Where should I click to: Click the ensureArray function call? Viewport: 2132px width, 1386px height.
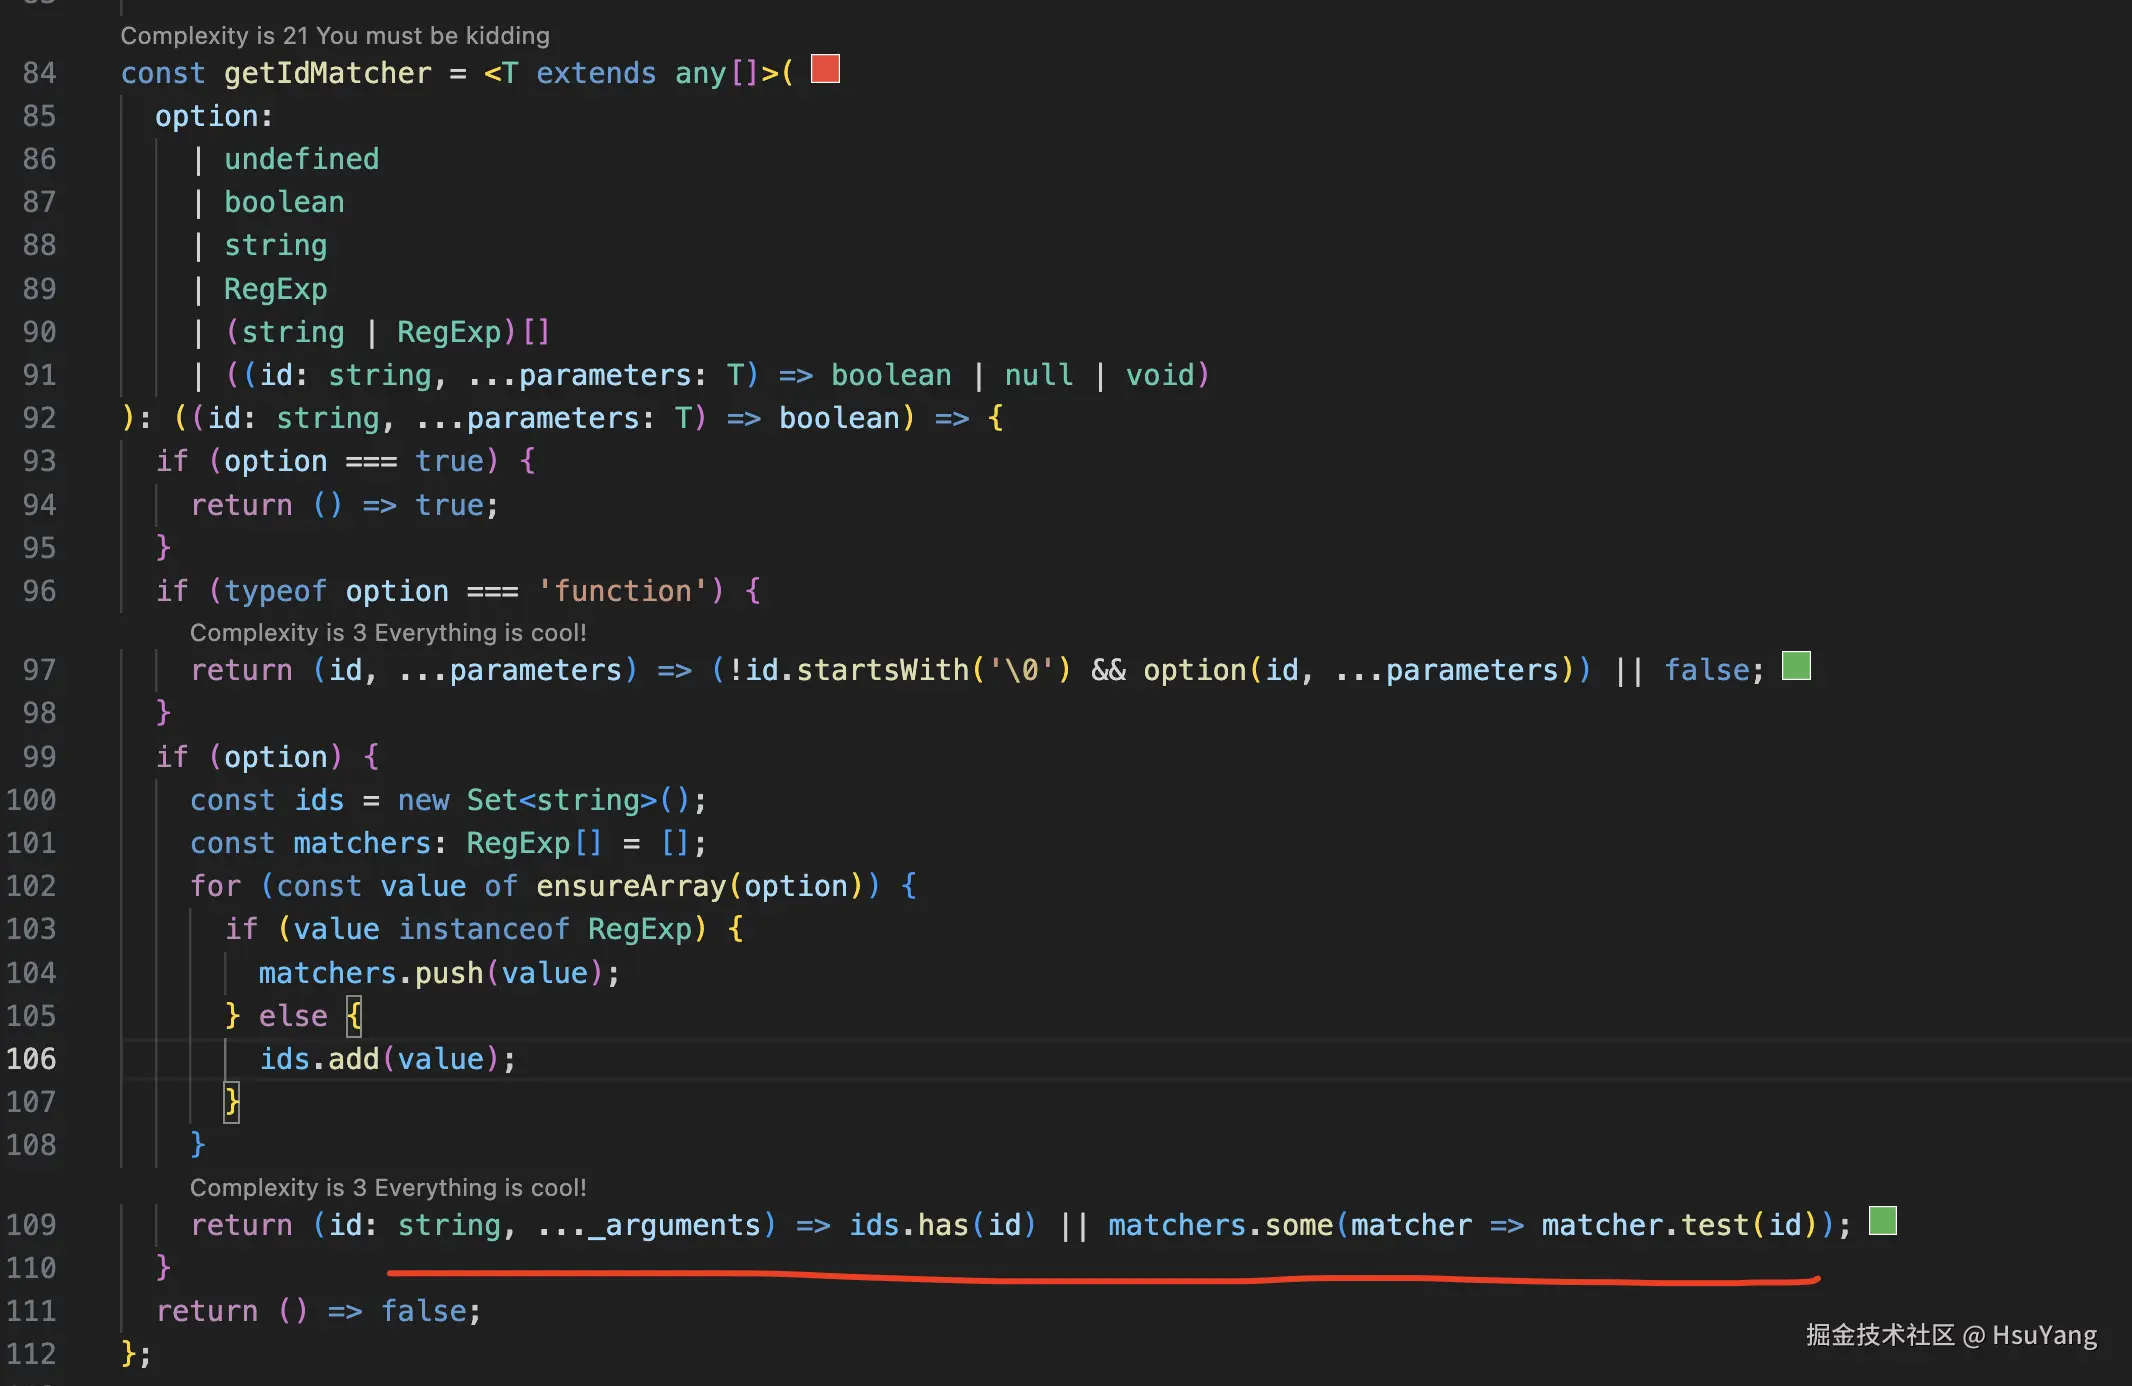[631, 886]
